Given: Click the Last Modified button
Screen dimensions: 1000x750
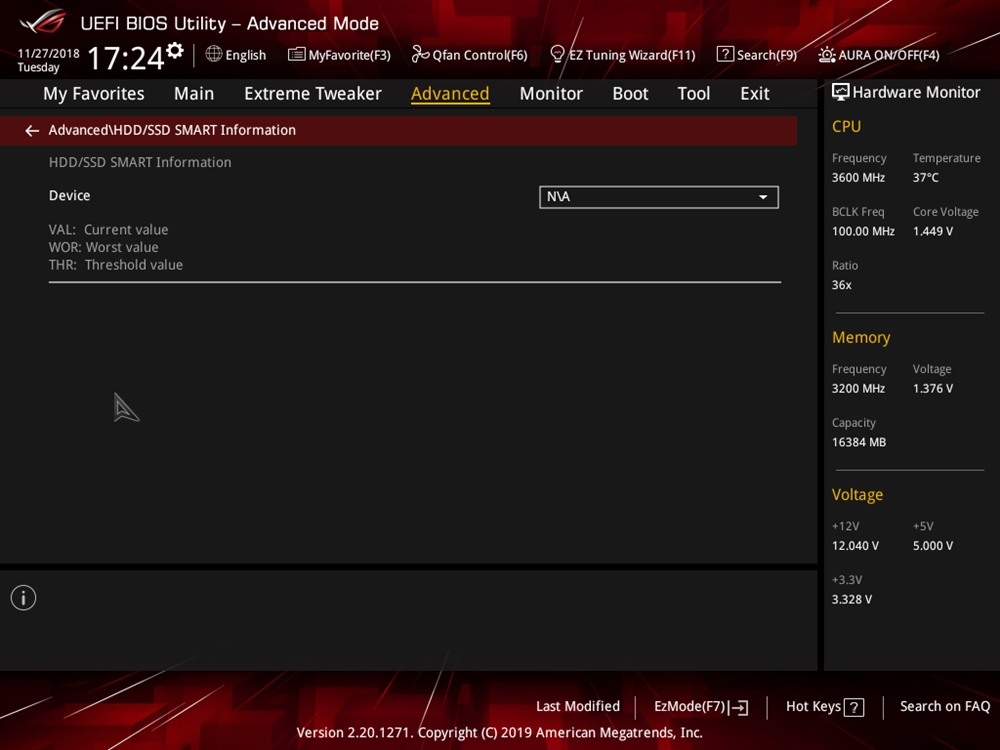Looking at the screenshot, I should 577,706.
